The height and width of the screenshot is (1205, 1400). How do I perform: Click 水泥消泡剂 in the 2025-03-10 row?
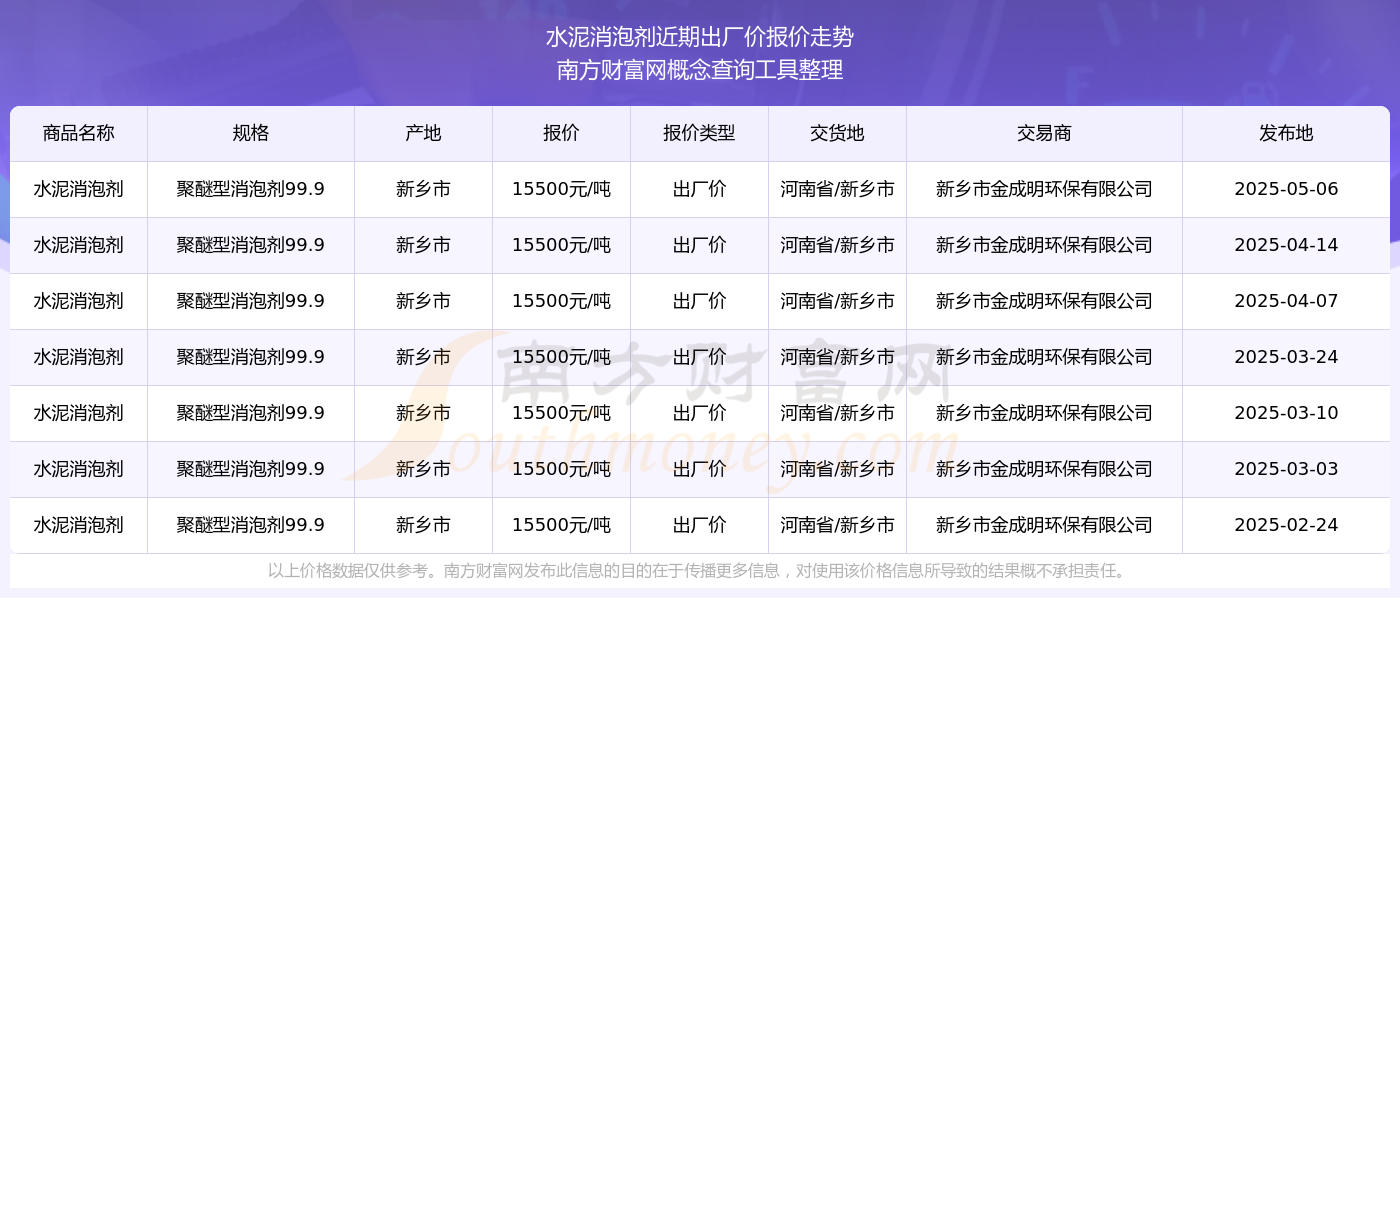tap(79, 413)
